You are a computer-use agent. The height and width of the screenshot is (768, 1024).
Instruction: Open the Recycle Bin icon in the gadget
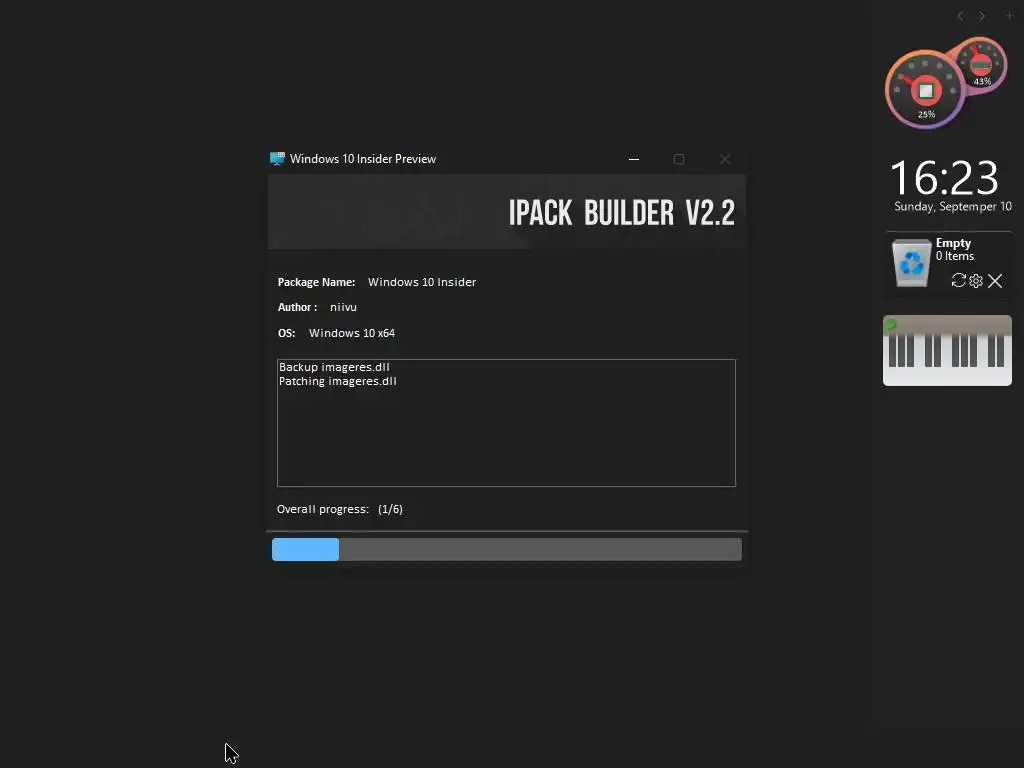coord(912,263)
